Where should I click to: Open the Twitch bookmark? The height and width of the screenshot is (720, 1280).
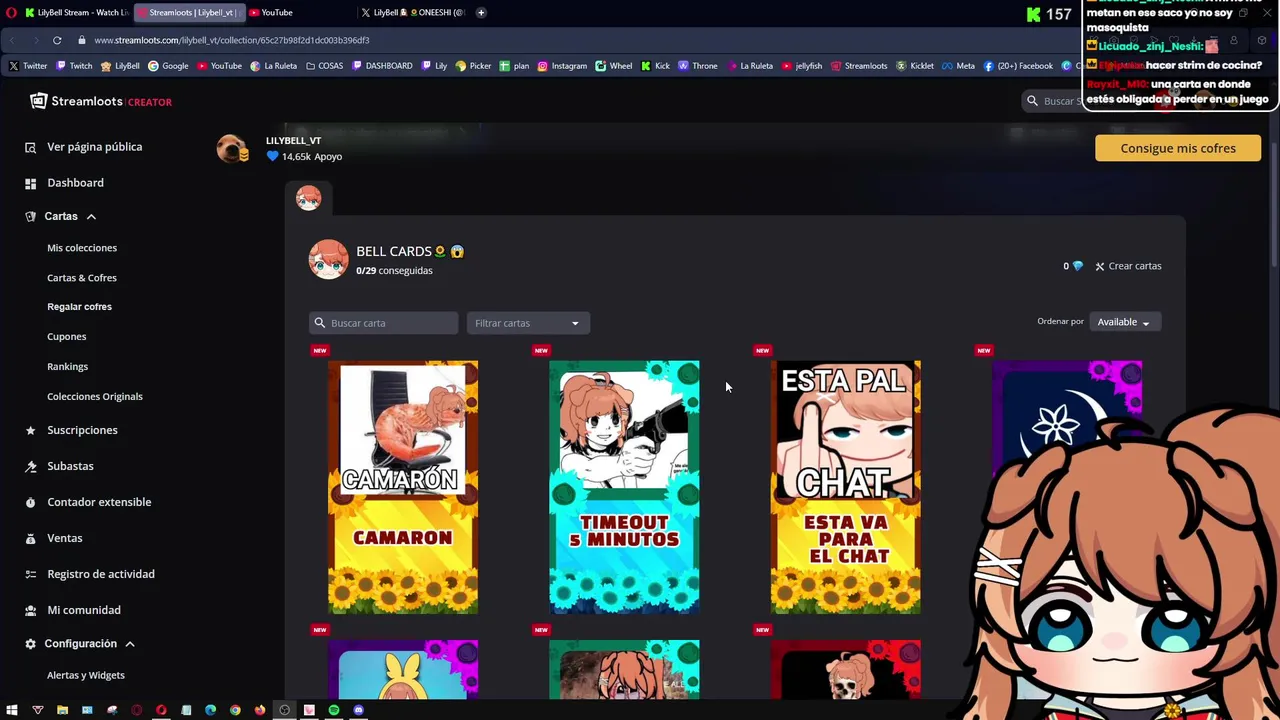pos(74,66)
